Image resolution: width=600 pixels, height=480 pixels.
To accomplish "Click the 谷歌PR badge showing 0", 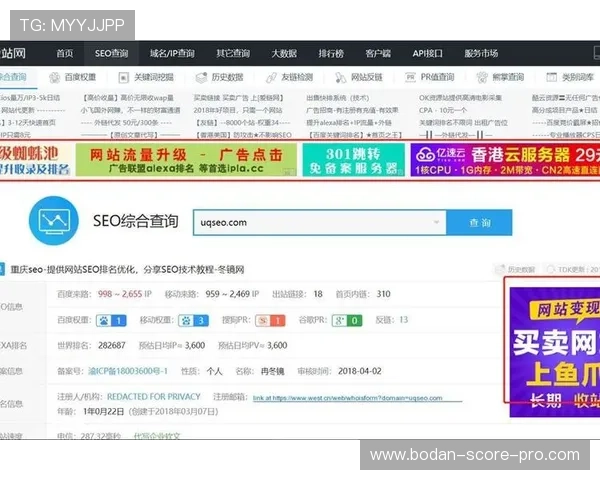I will click(x=347, y=320).
